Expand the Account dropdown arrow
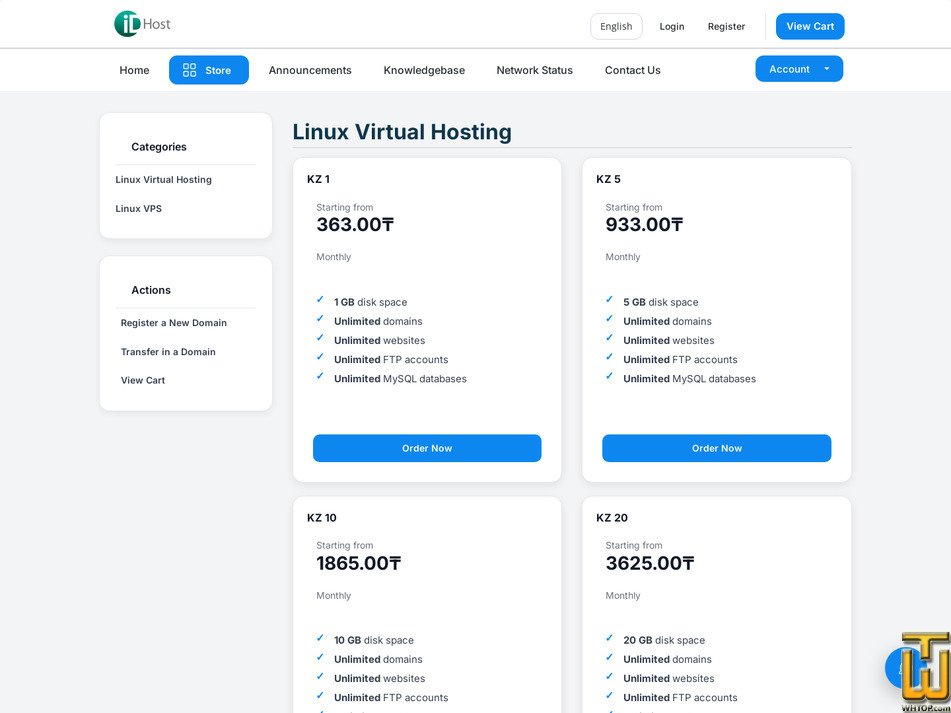 826,69
